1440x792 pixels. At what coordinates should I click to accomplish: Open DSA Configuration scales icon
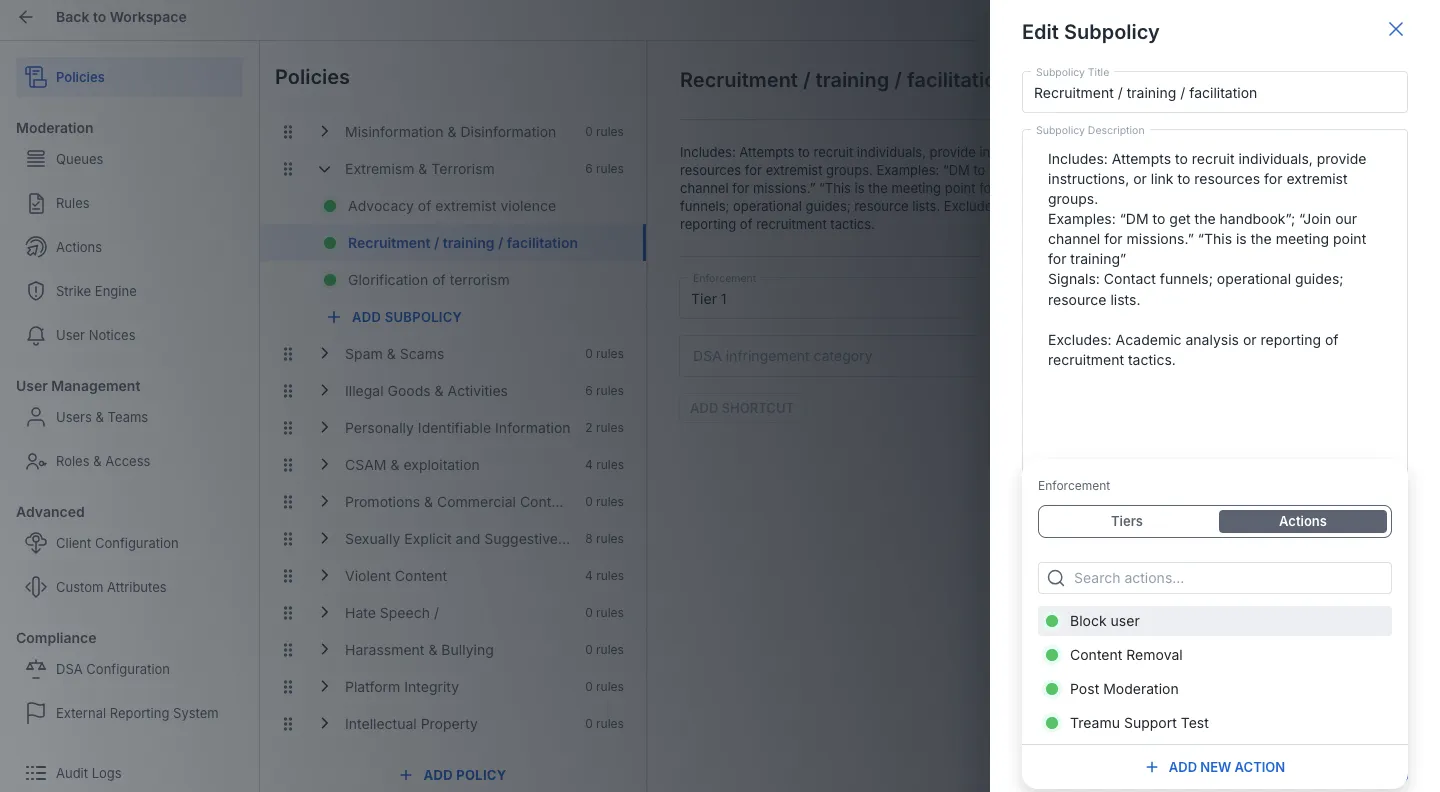click(x=36, y=669)
